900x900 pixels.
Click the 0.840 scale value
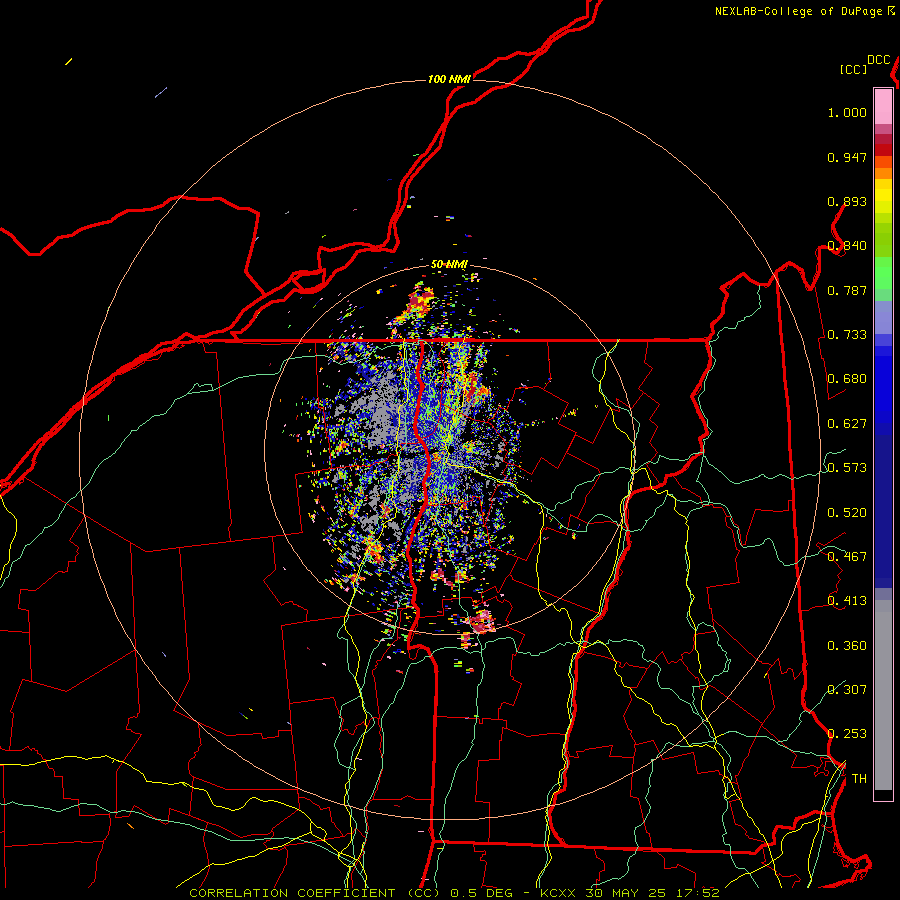pos(847,246)
